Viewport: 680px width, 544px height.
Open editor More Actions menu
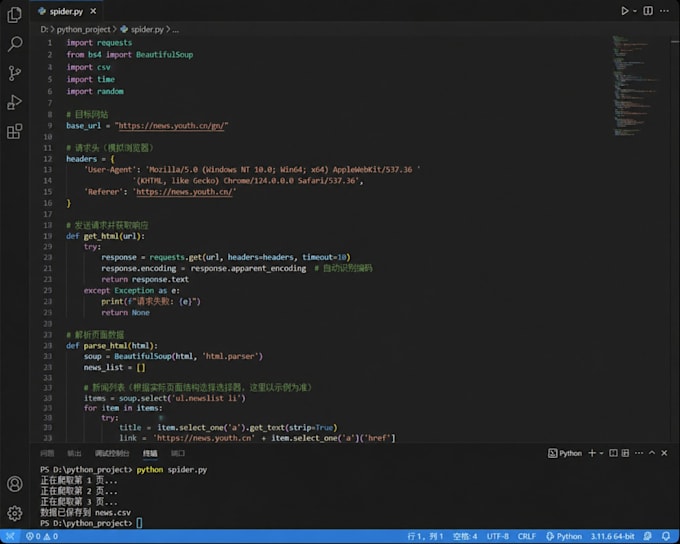pyautogui.click(x=664, y=11)
